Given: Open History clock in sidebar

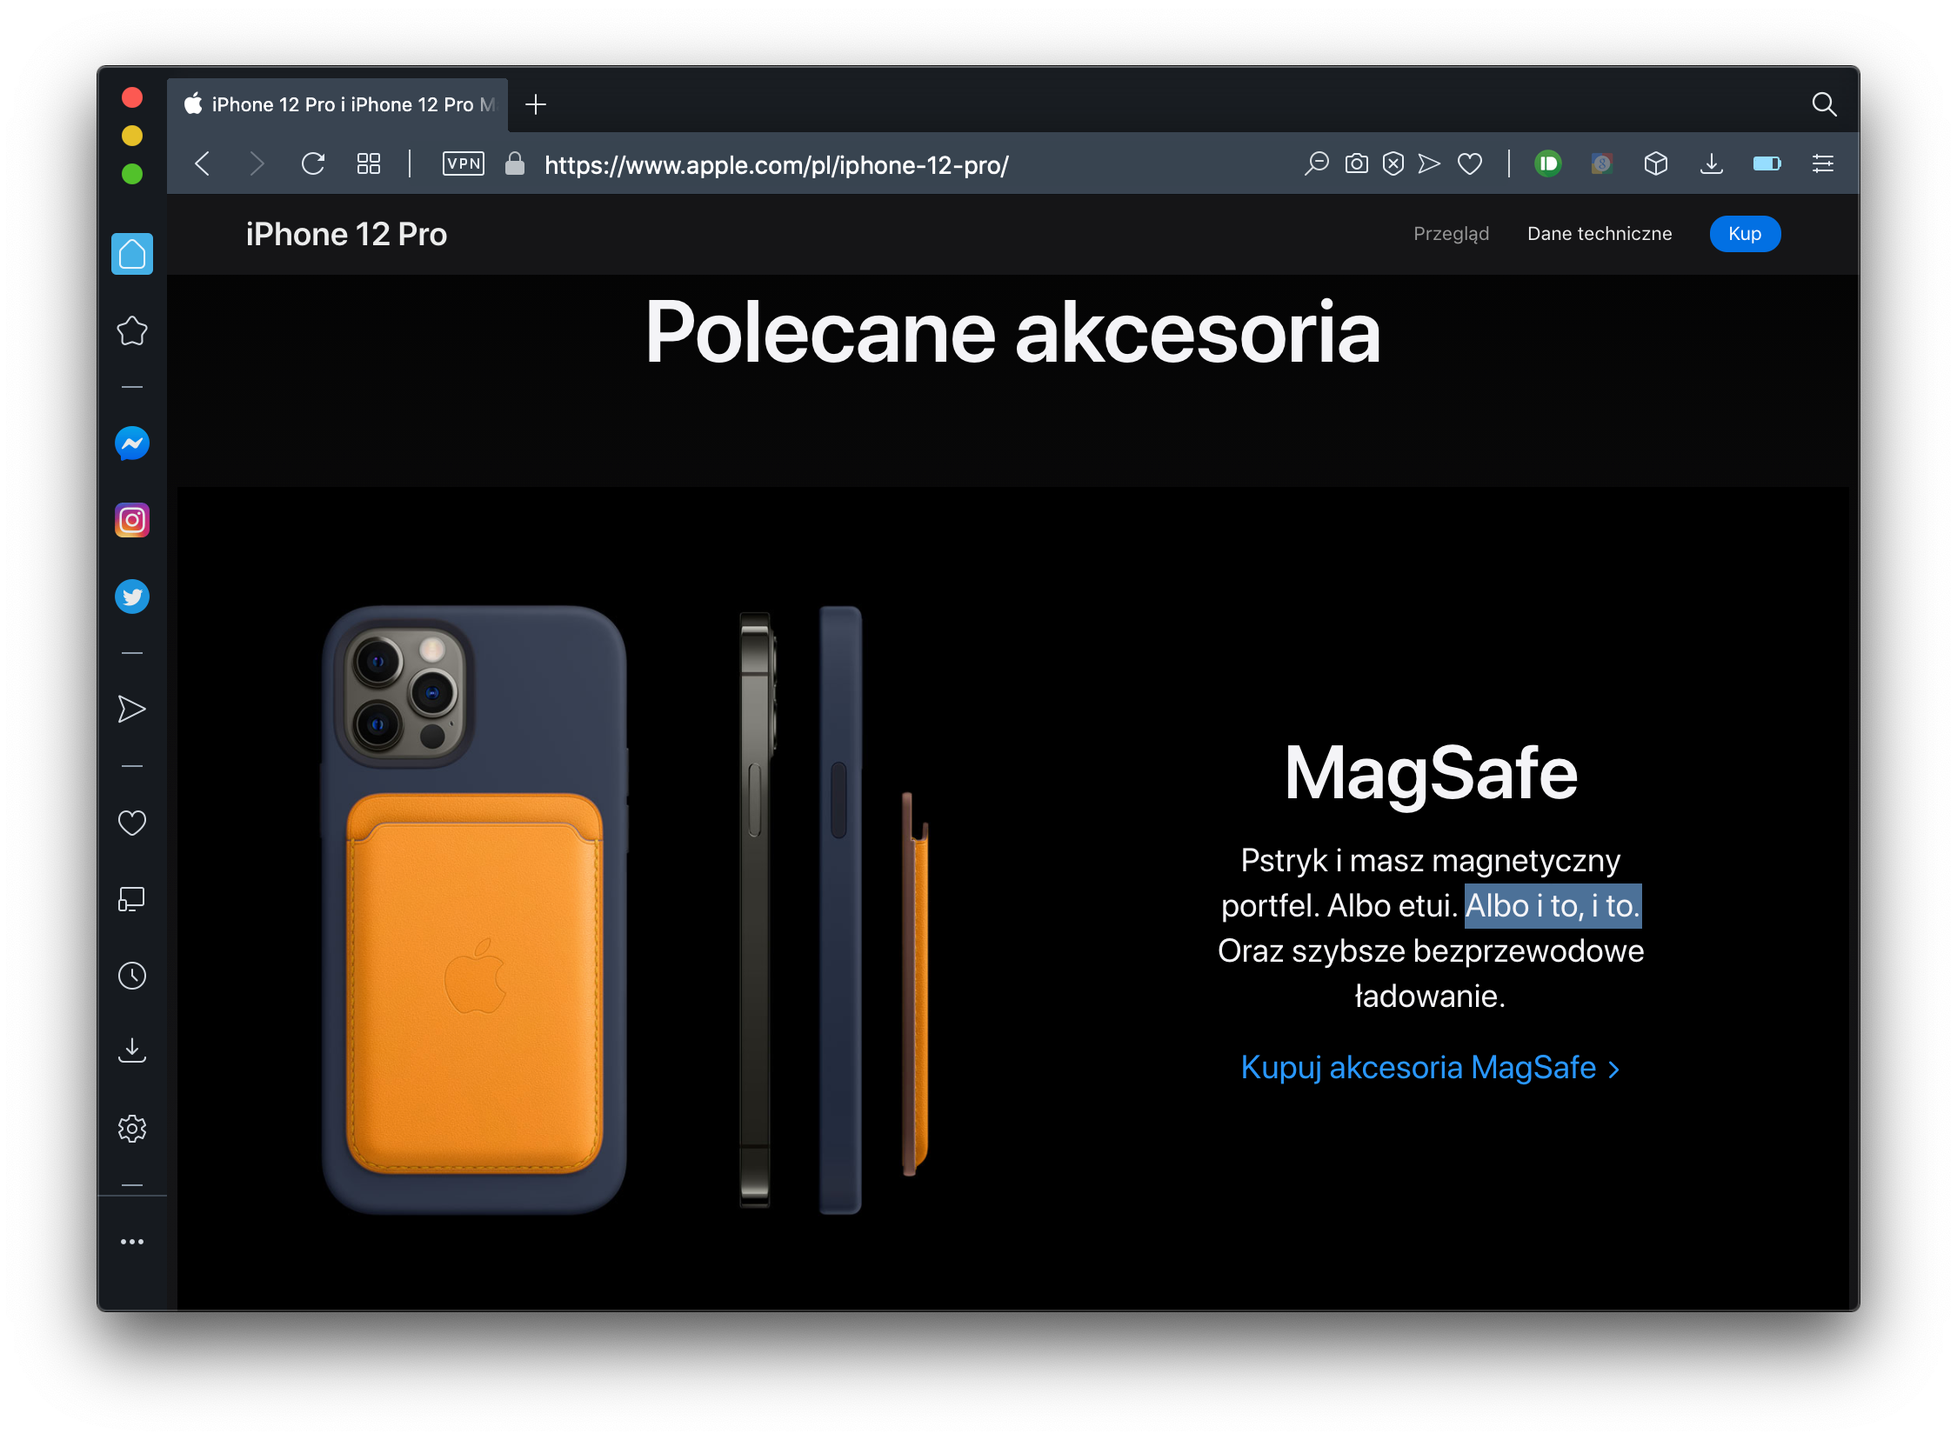Looking at the screenshot, I should (132, 976).
